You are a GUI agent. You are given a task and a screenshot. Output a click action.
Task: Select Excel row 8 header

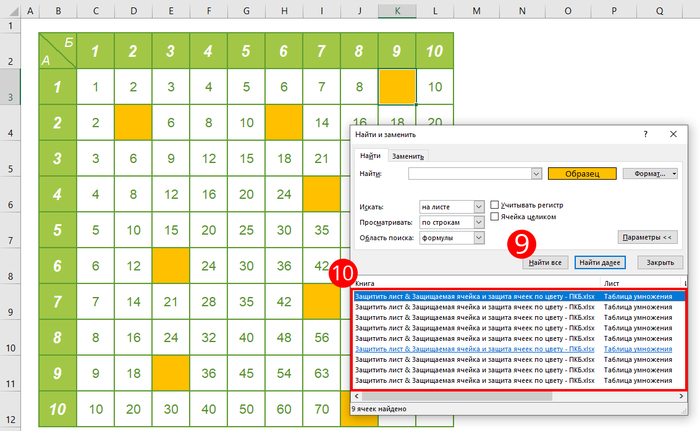tap(10, 266)
